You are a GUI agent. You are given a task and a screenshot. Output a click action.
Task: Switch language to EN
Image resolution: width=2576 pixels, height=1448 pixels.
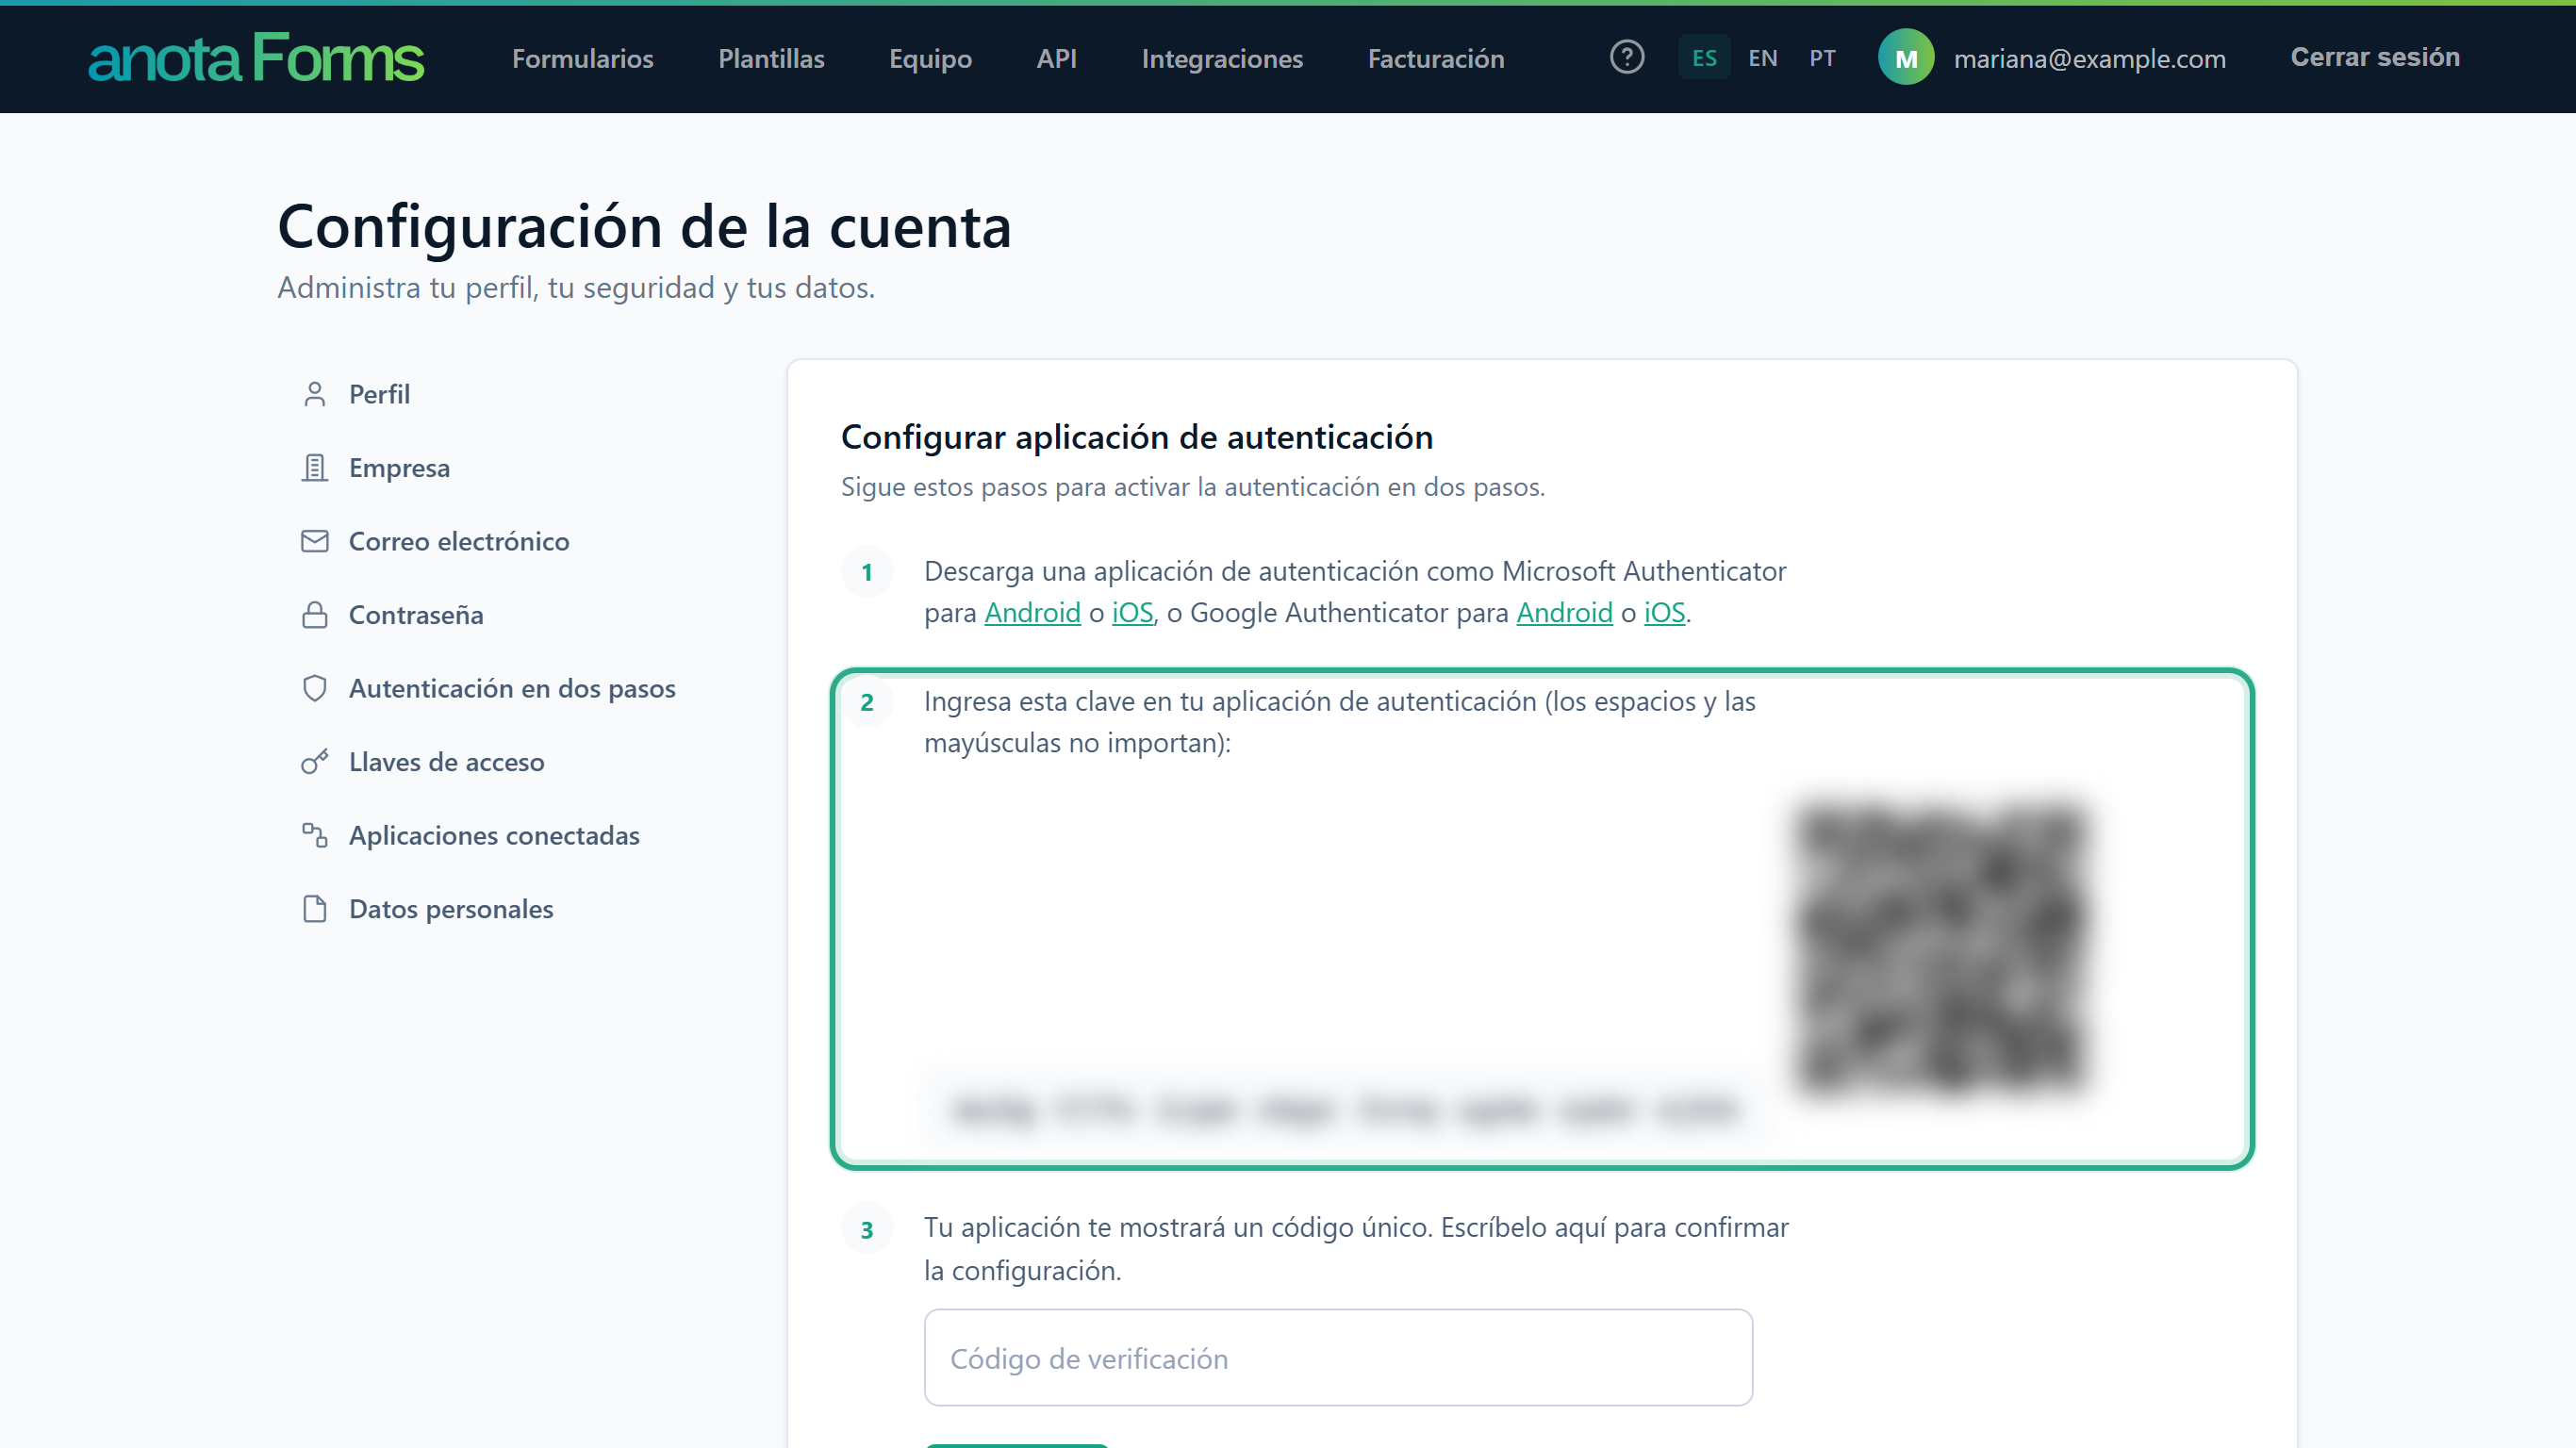1763,58
